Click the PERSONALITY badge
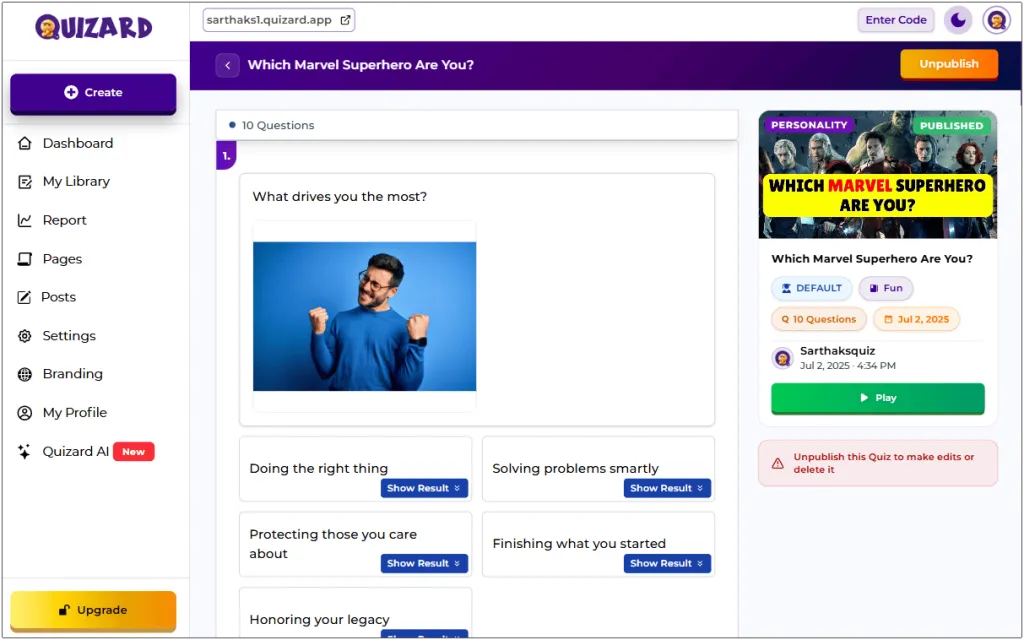 click(x=808, y=125)
